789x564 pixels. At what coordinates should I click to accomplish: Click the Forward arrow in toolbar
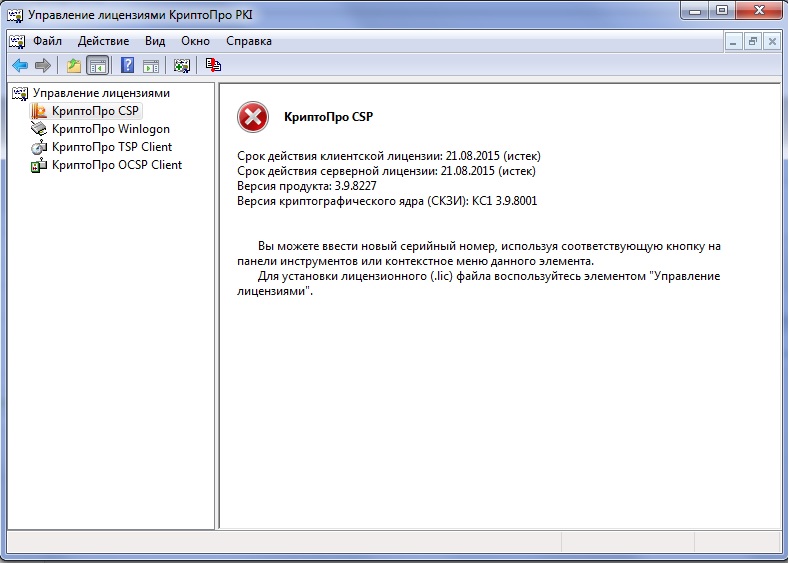[x=43, y=65]
